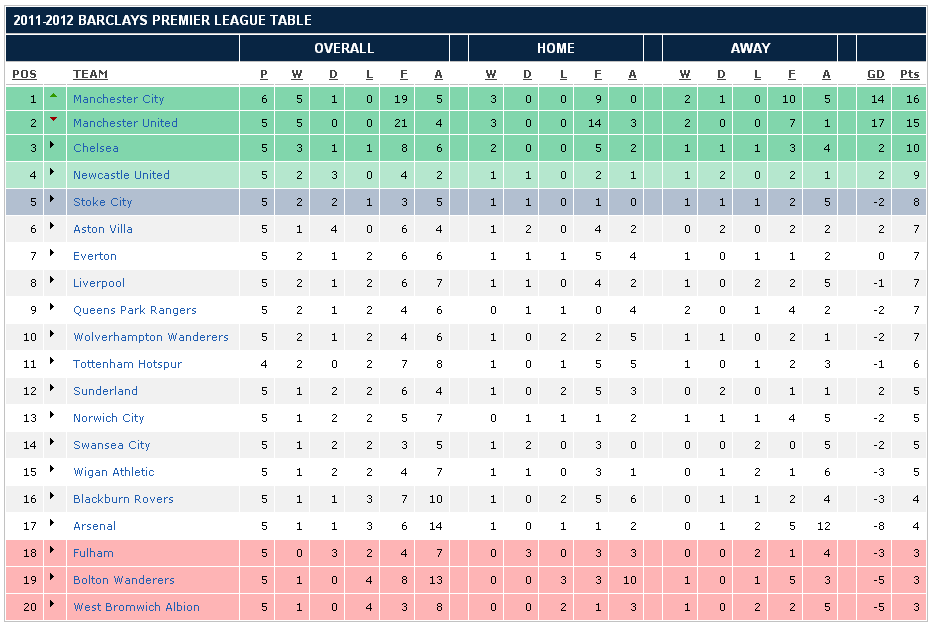Click the arrow icon beside West Bromwich Albion
Screen dimensions: 931x624
pos(53,606)
